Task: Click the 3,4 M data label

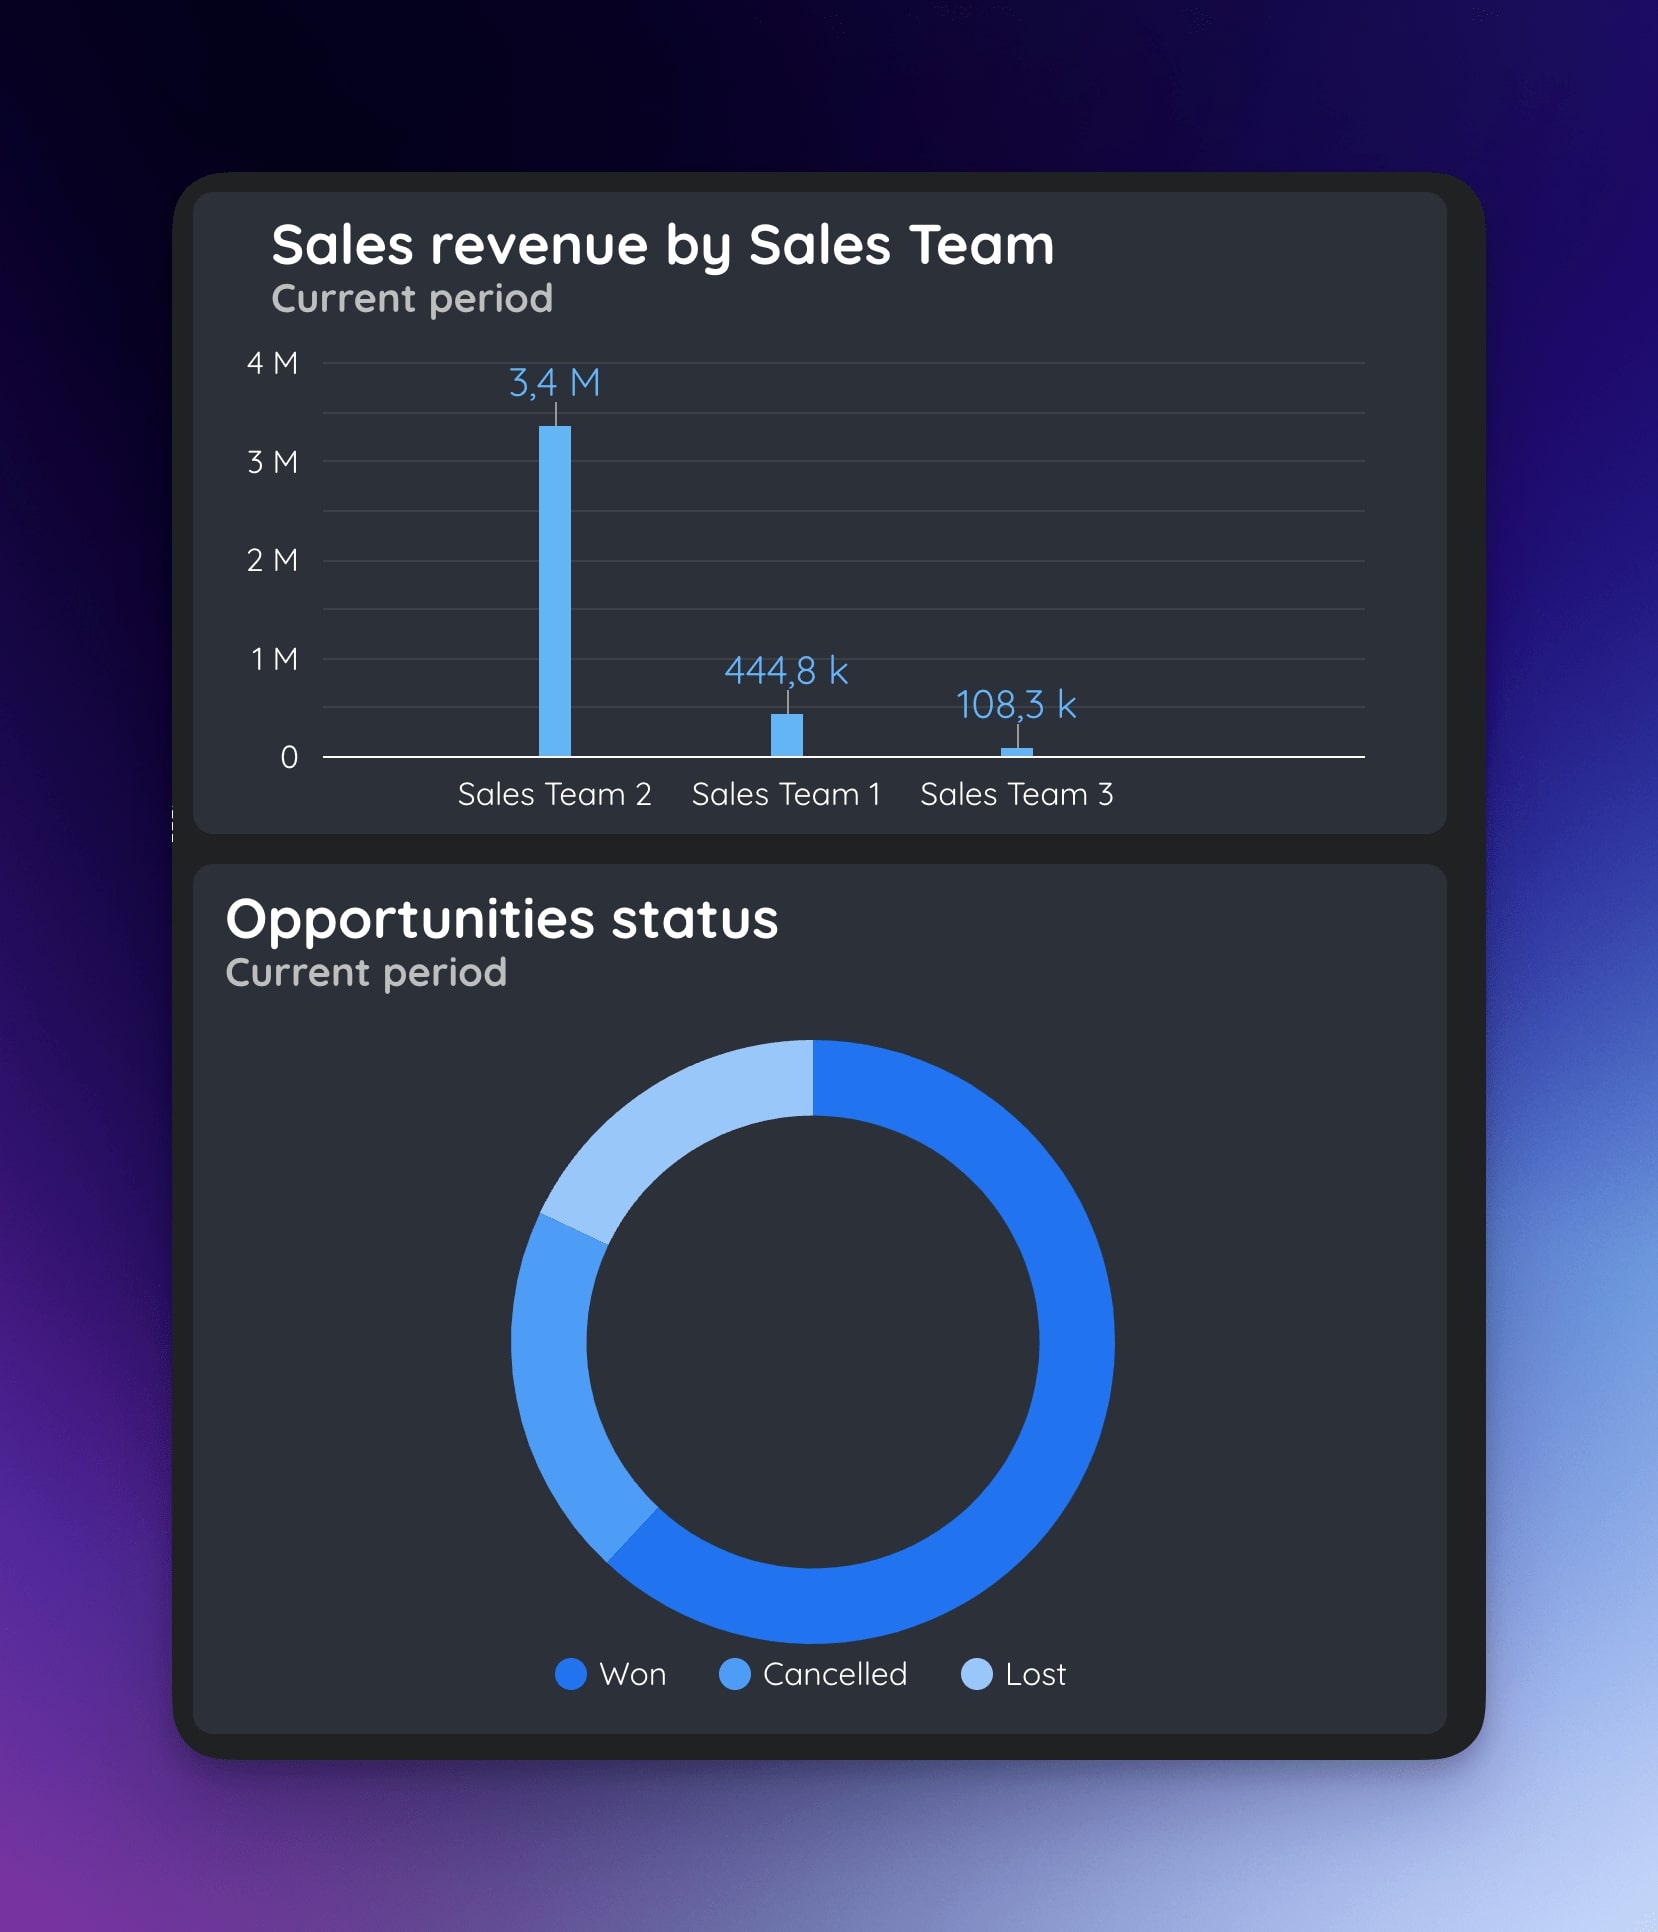Action: coord(555,382)
